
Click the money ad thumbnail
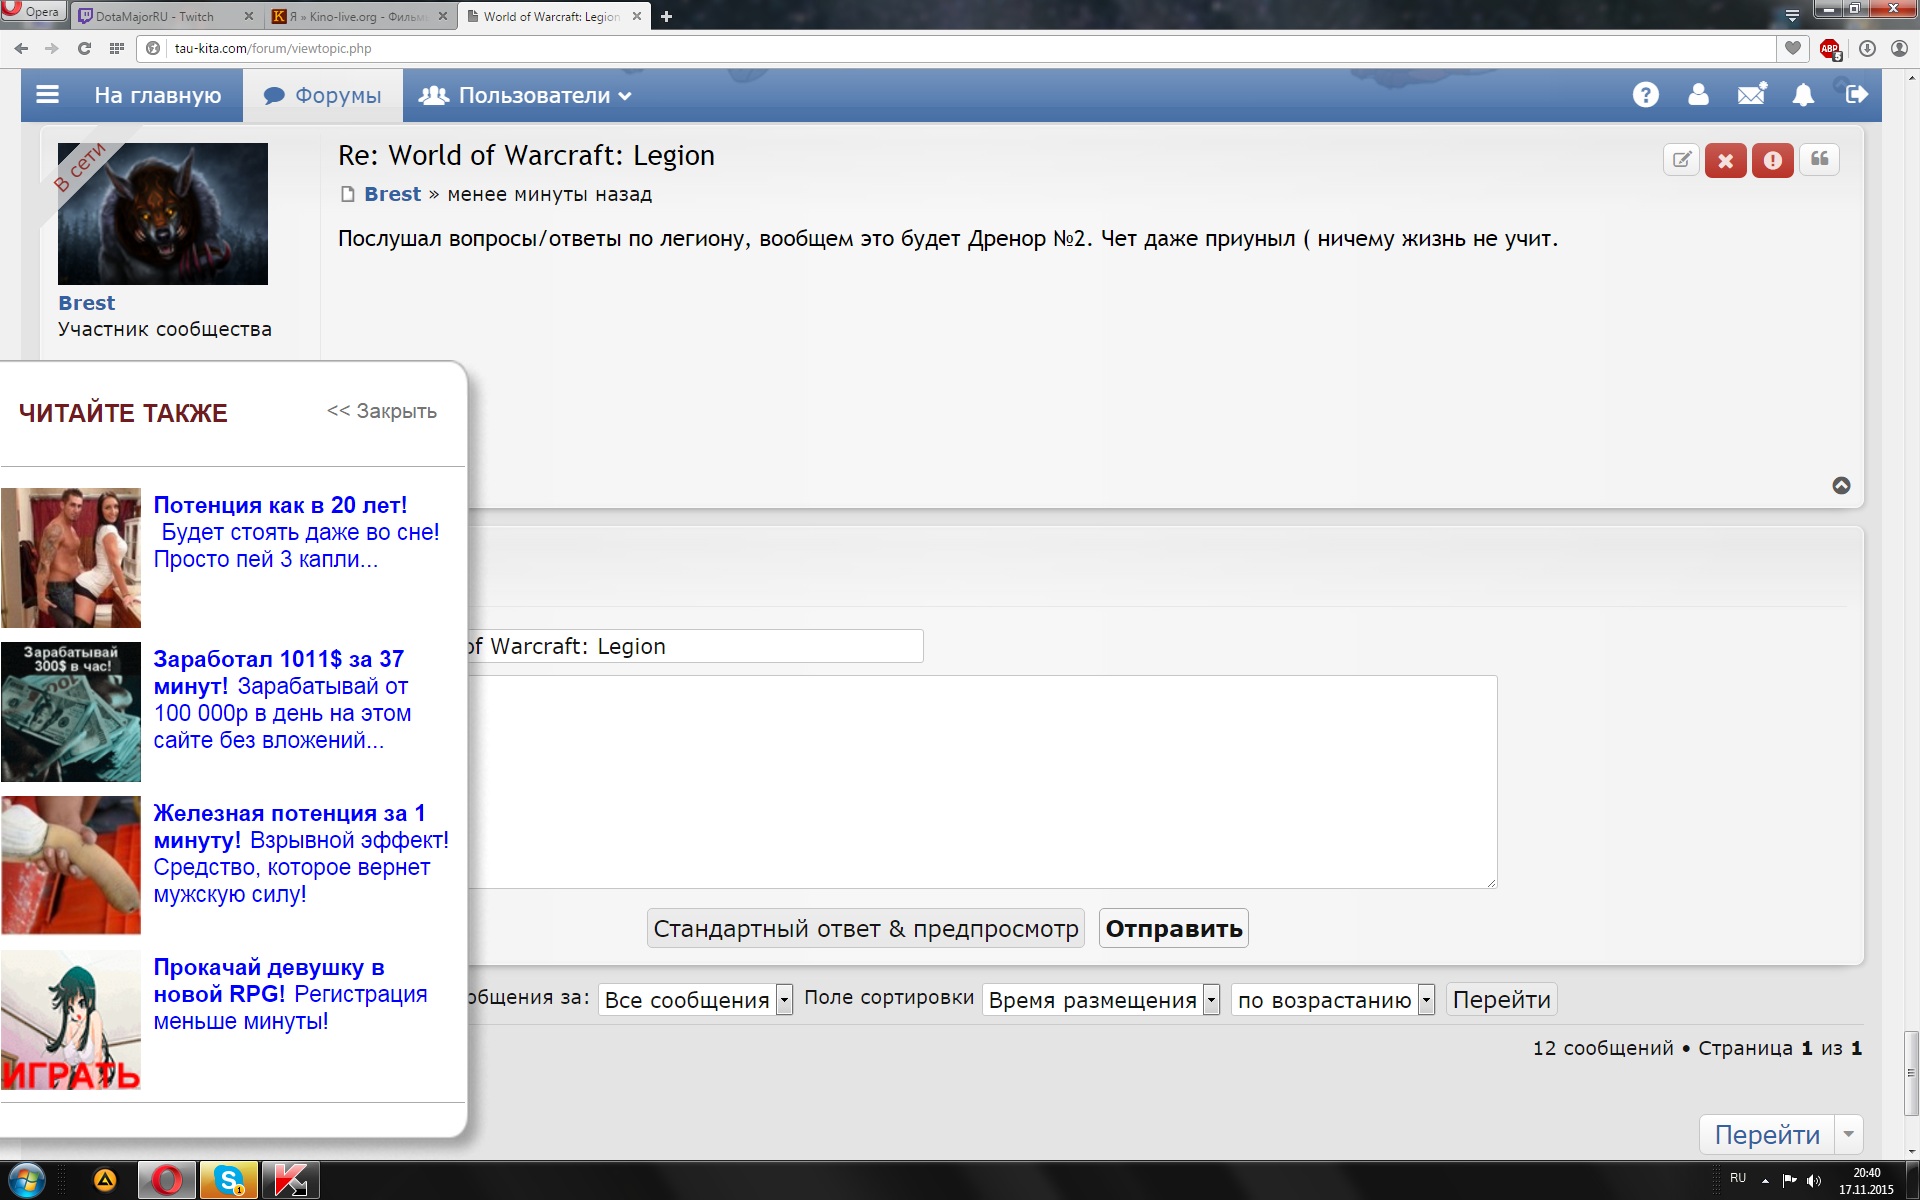click(71, 712)
